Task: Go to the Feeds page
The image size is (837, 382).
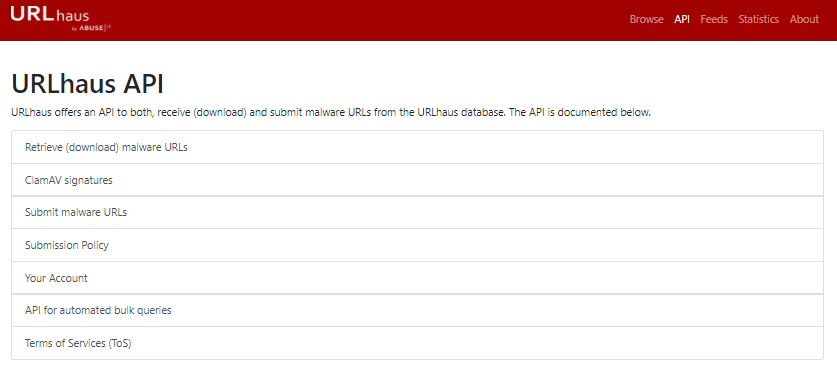Action: (x=714, y=19)
